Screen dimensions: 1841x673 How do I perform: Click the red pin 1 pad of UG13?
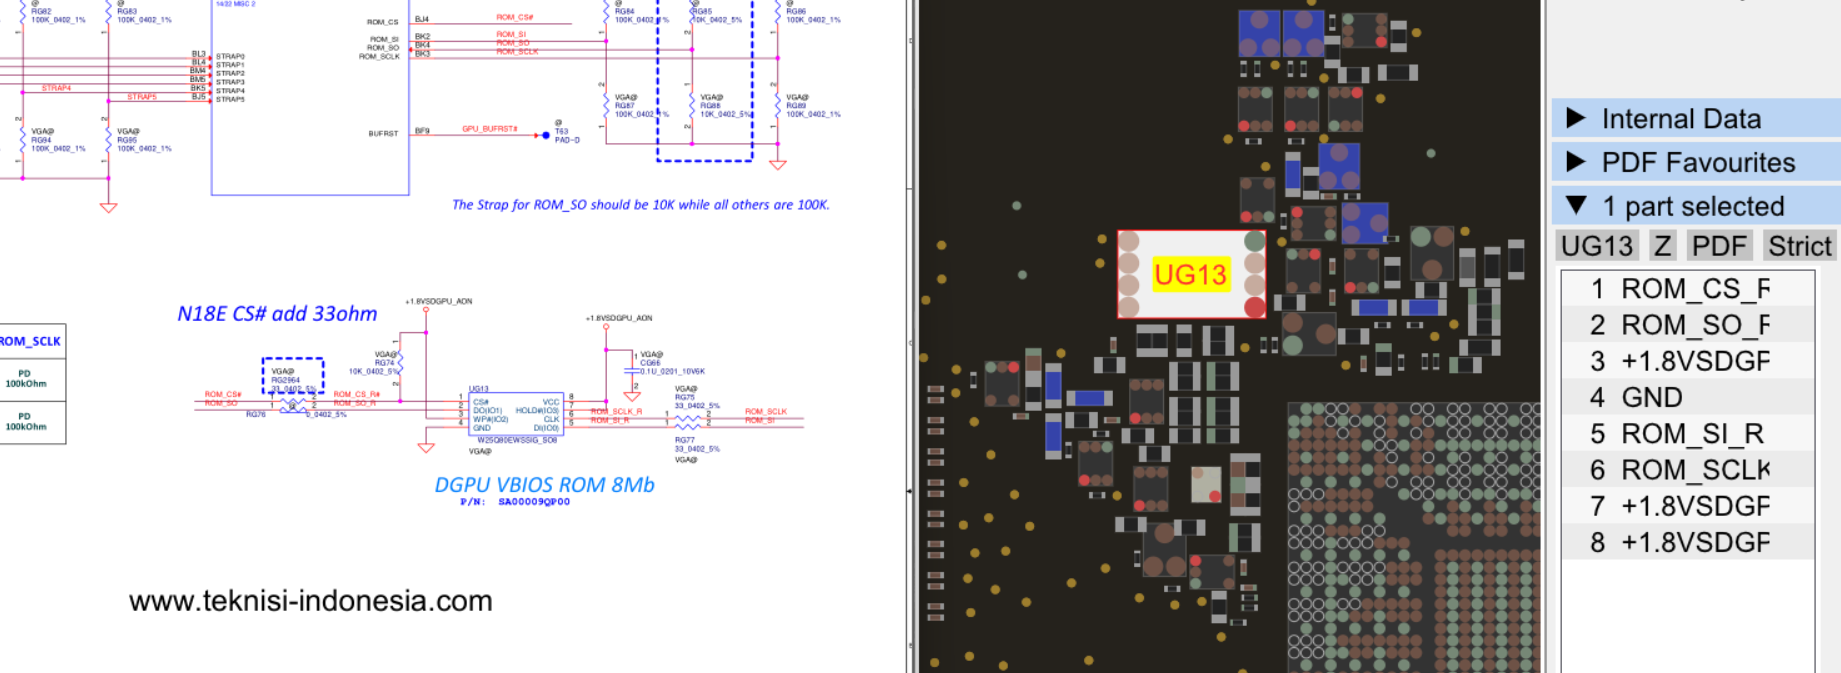[1254, 307]
